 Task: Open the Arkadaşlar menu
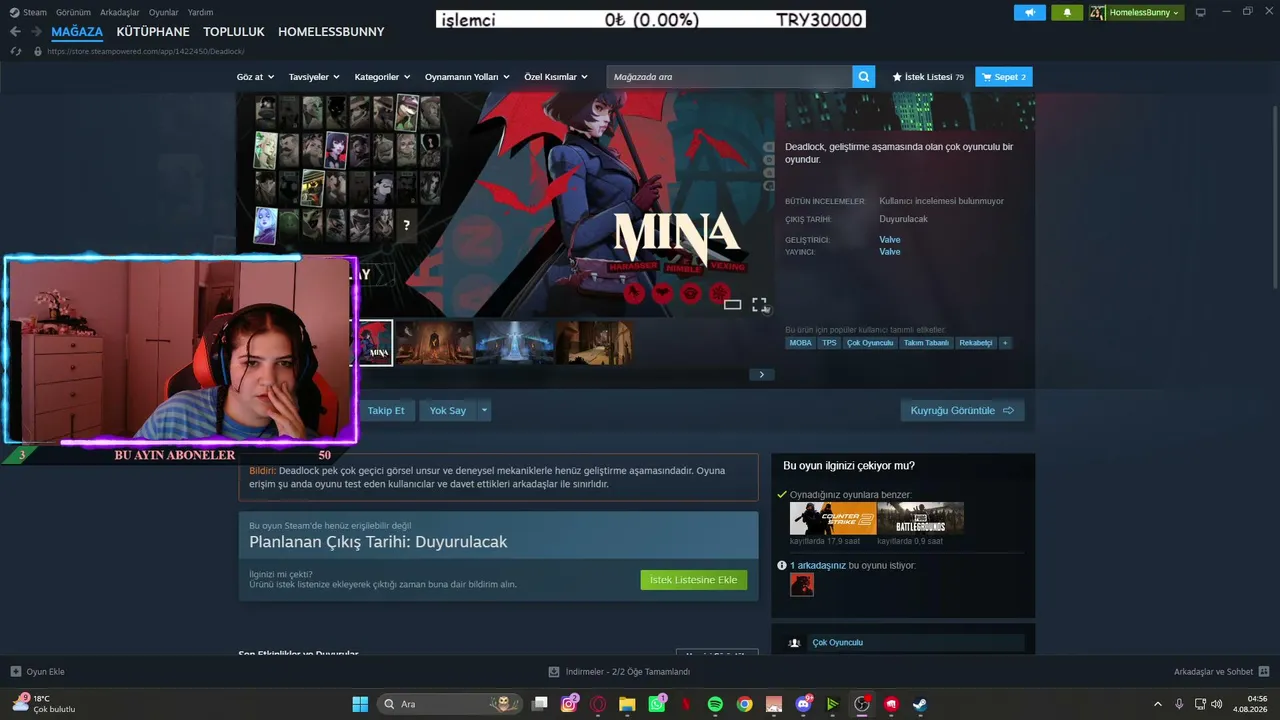[x=120, y=12]
